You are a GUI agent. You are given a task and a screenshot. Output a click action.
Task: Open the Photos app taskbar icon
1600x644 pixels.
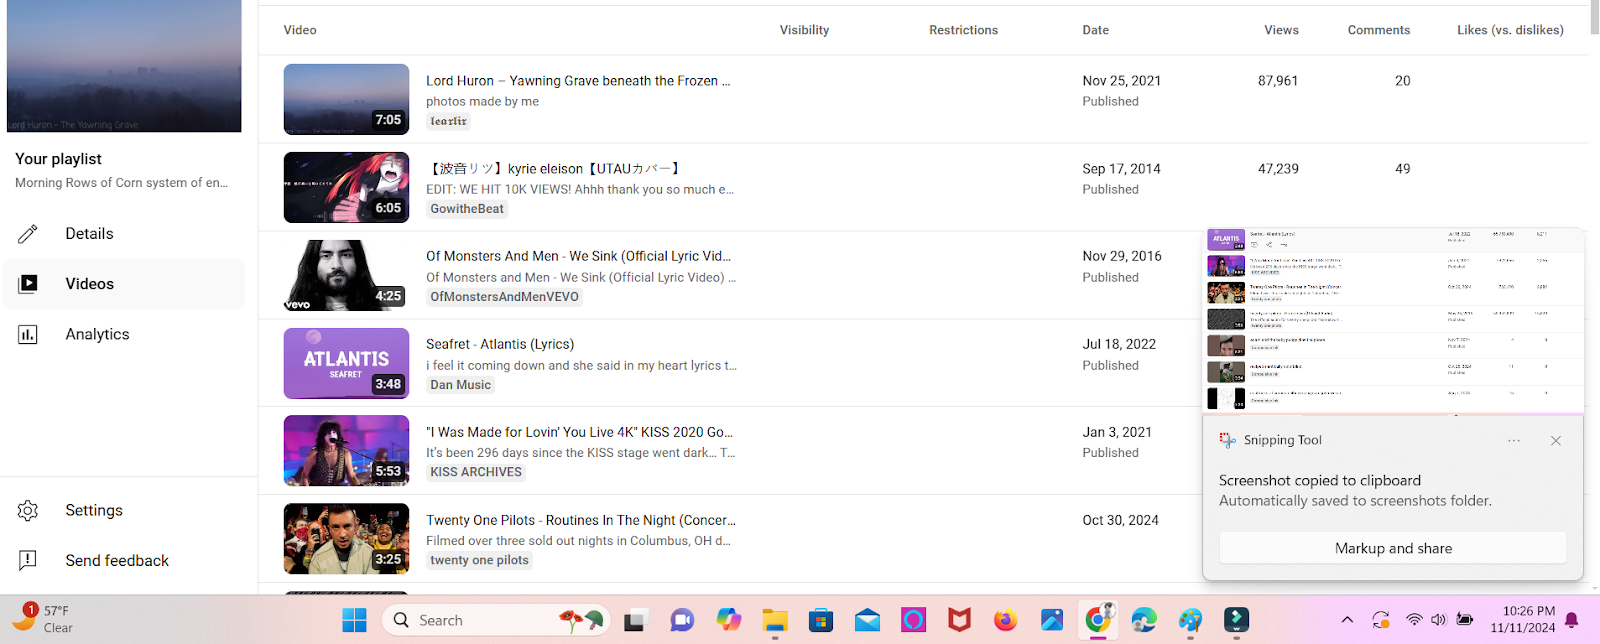1052,620
